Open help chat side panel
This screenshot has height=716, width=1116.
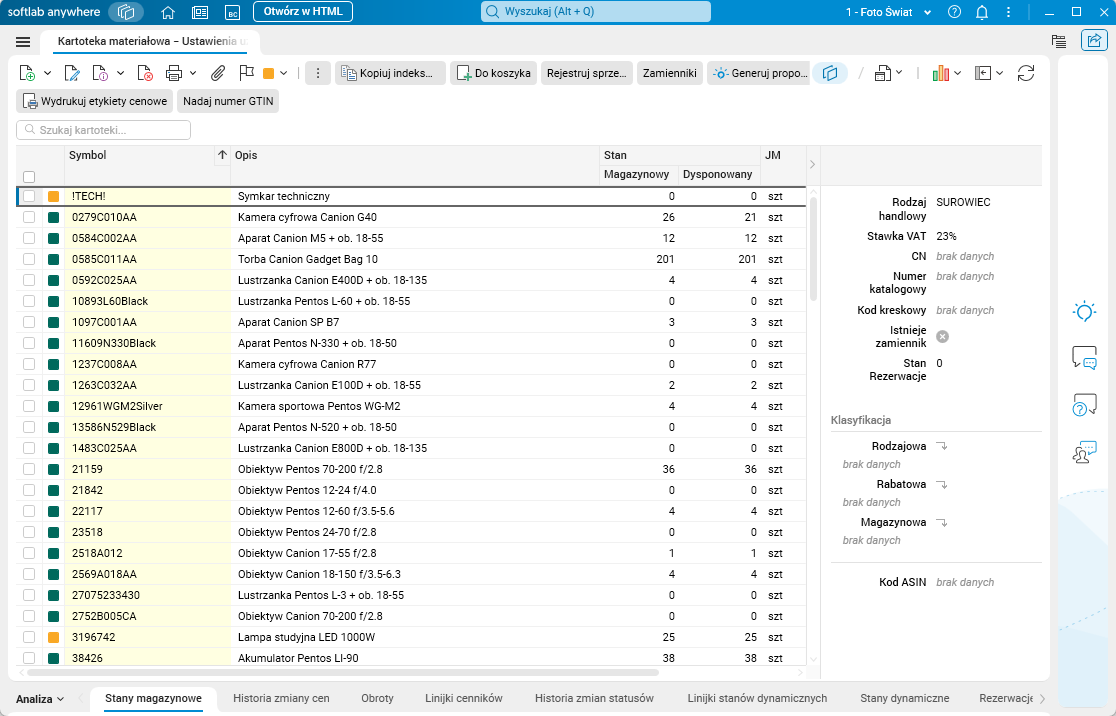pos(1084,405)
